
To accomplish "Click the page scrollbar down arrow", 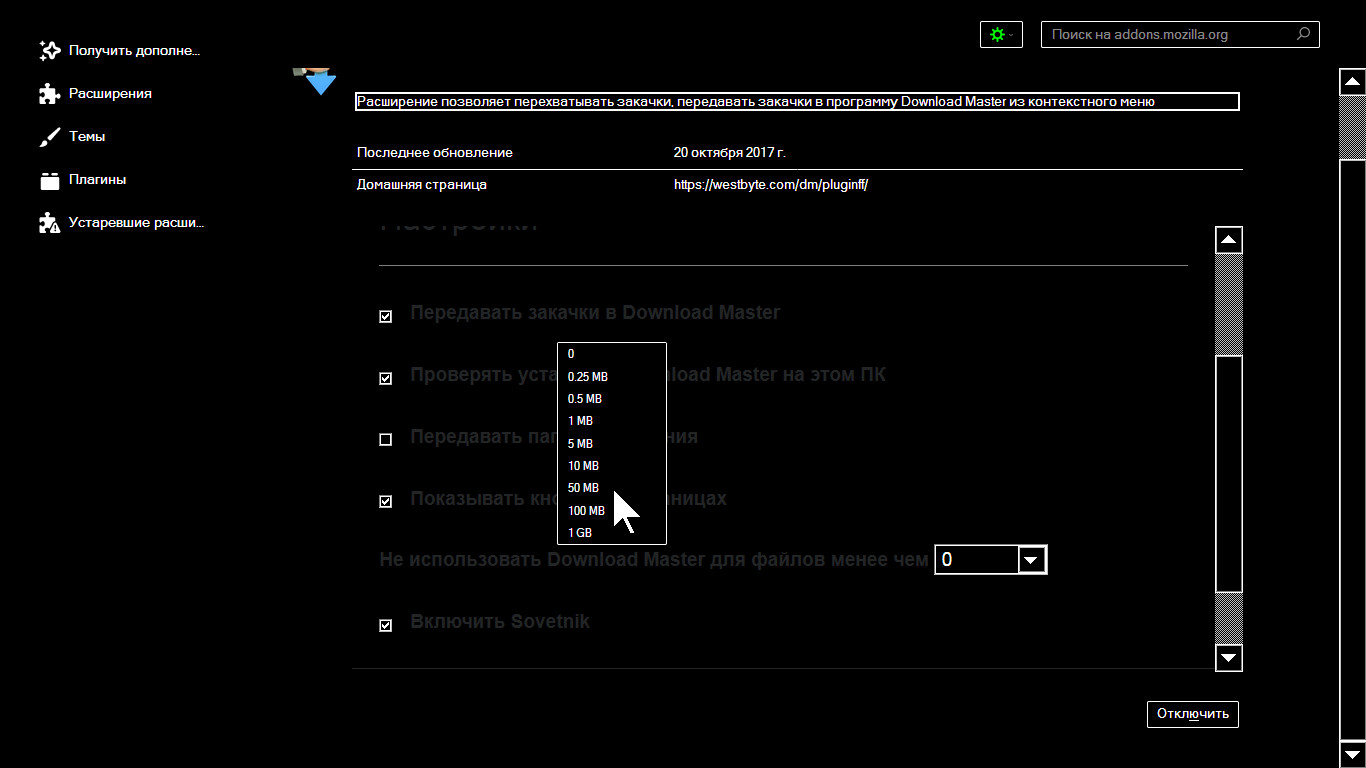I will [1352, 754].
